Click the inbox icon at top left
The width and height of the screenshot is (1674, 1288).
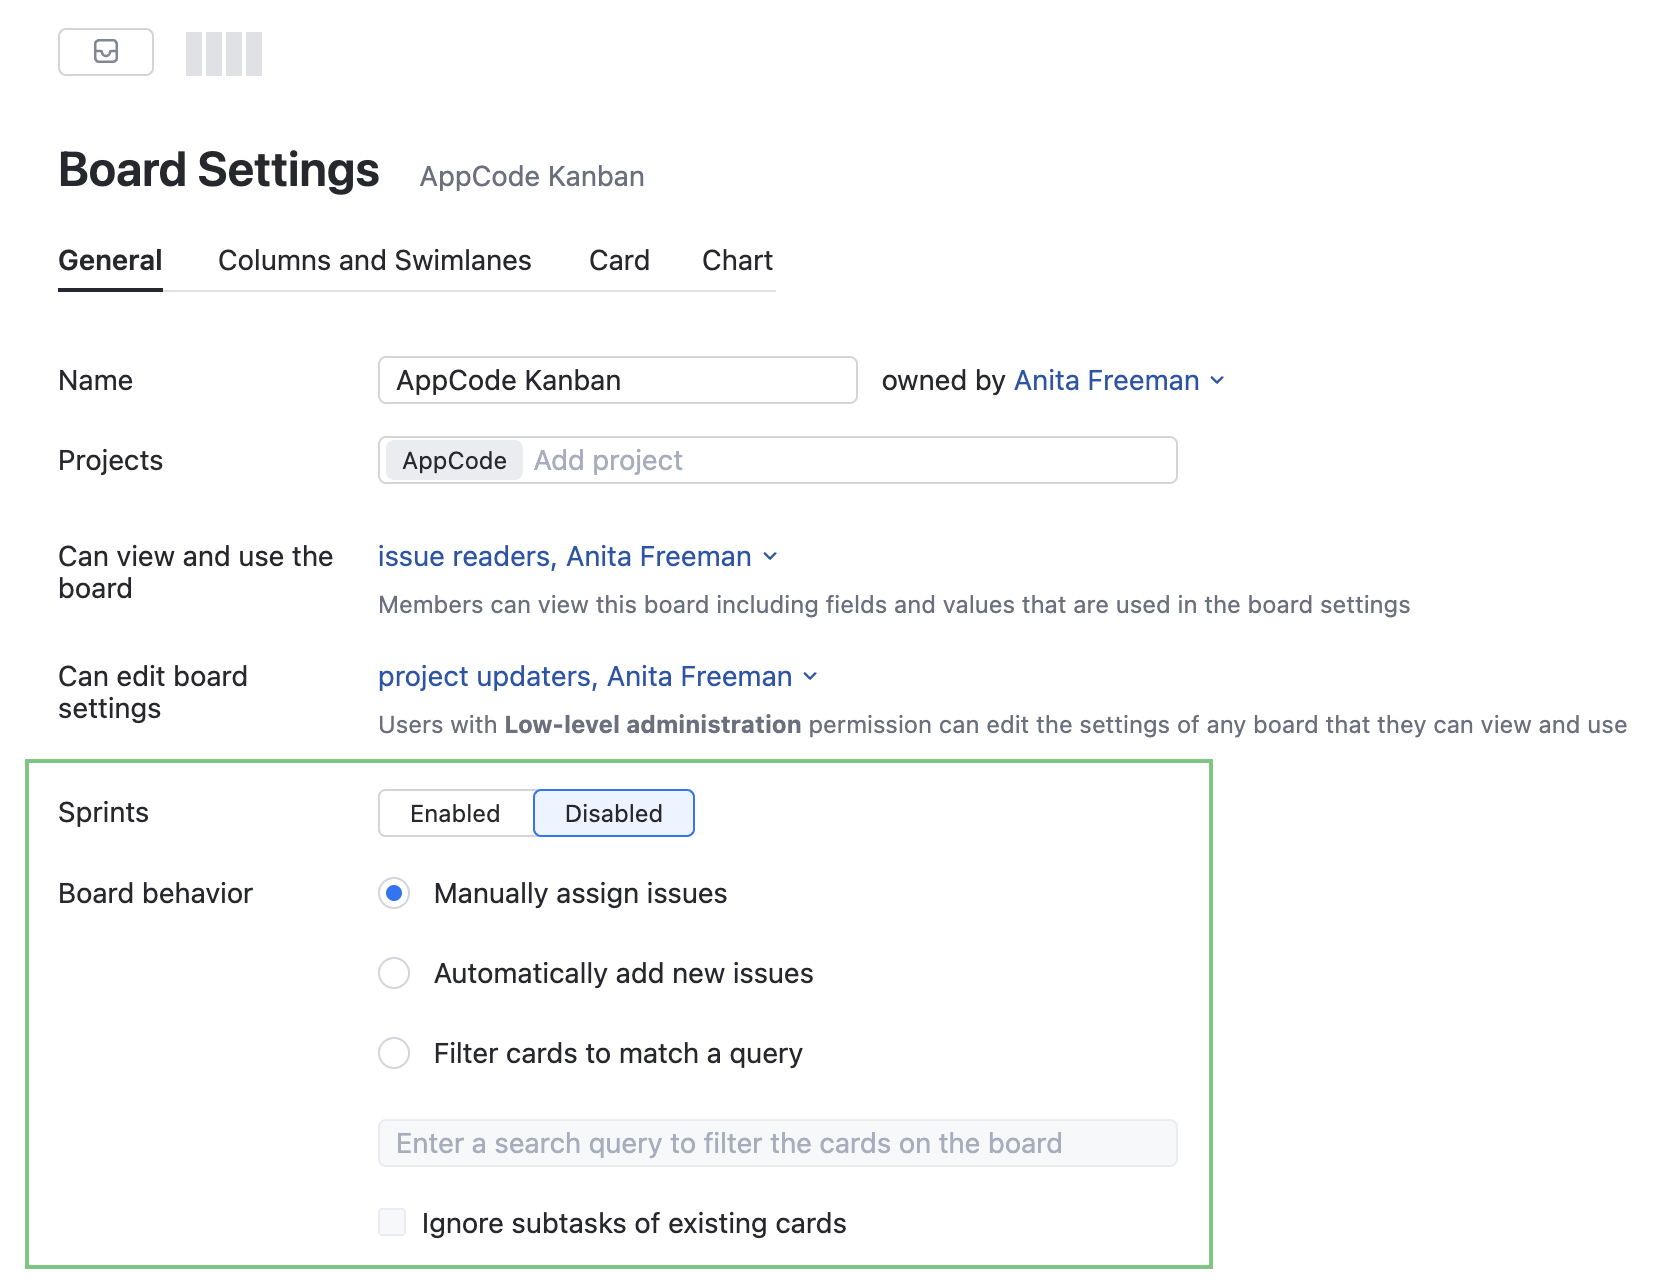105,52
